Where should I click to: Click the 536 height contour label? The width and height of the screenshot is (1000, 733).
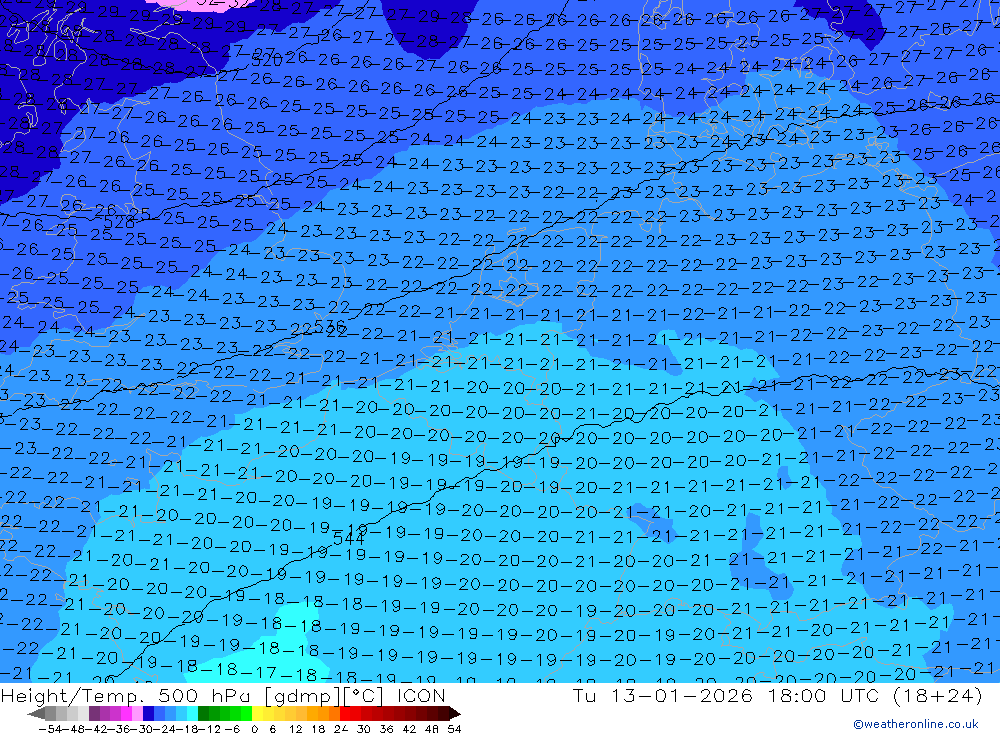[x=330, y=327]
